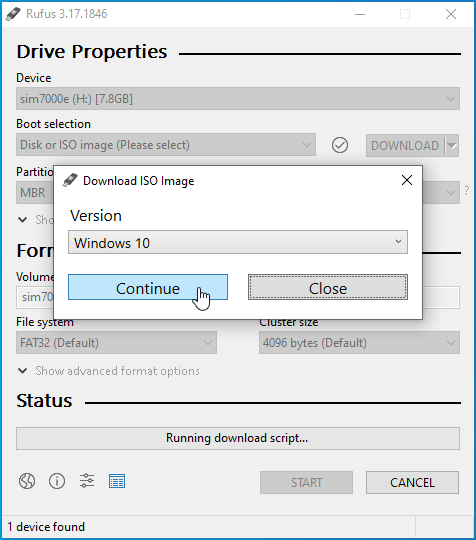The height and width of the screenshot is (540, 476).
Task: Click the Close button in dialog
Action: [x=328, y=287]
